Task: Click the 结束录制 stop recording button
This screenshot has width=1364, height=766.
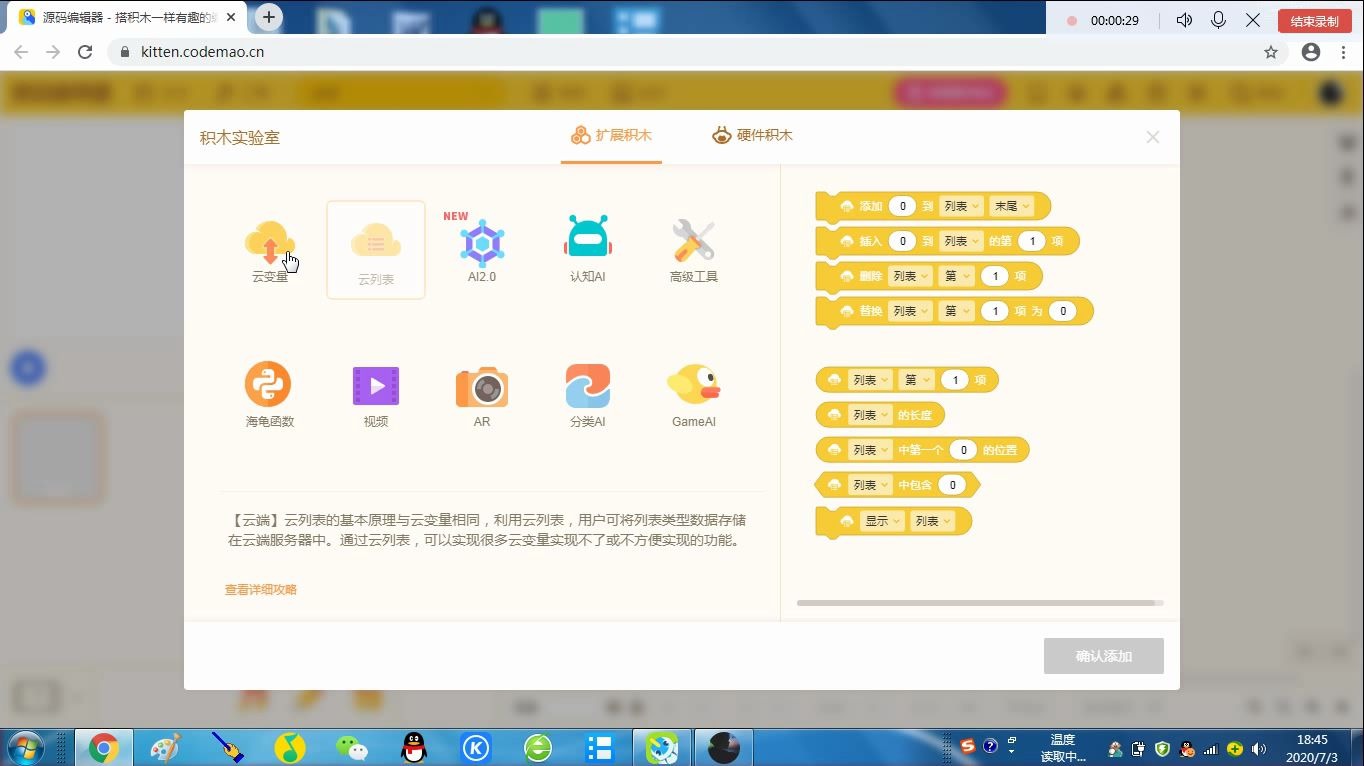Action: pos(1314,21)
